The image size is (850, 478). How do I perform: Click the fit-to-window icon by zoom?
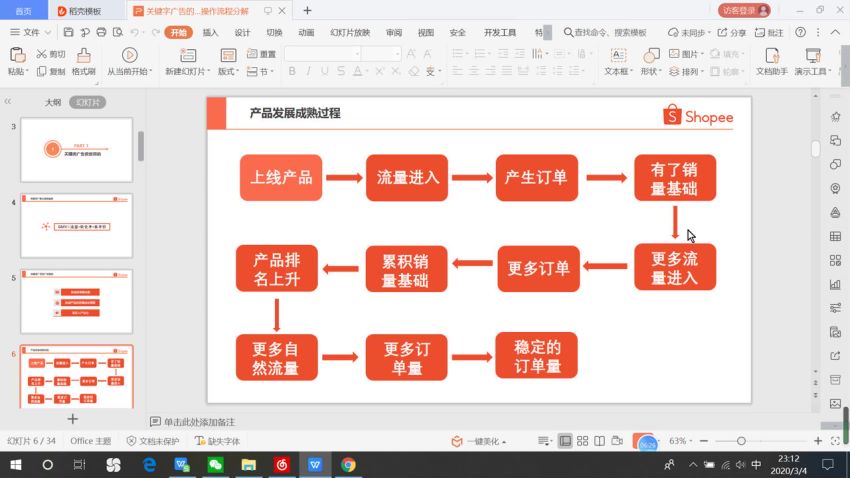coord(835,441)
